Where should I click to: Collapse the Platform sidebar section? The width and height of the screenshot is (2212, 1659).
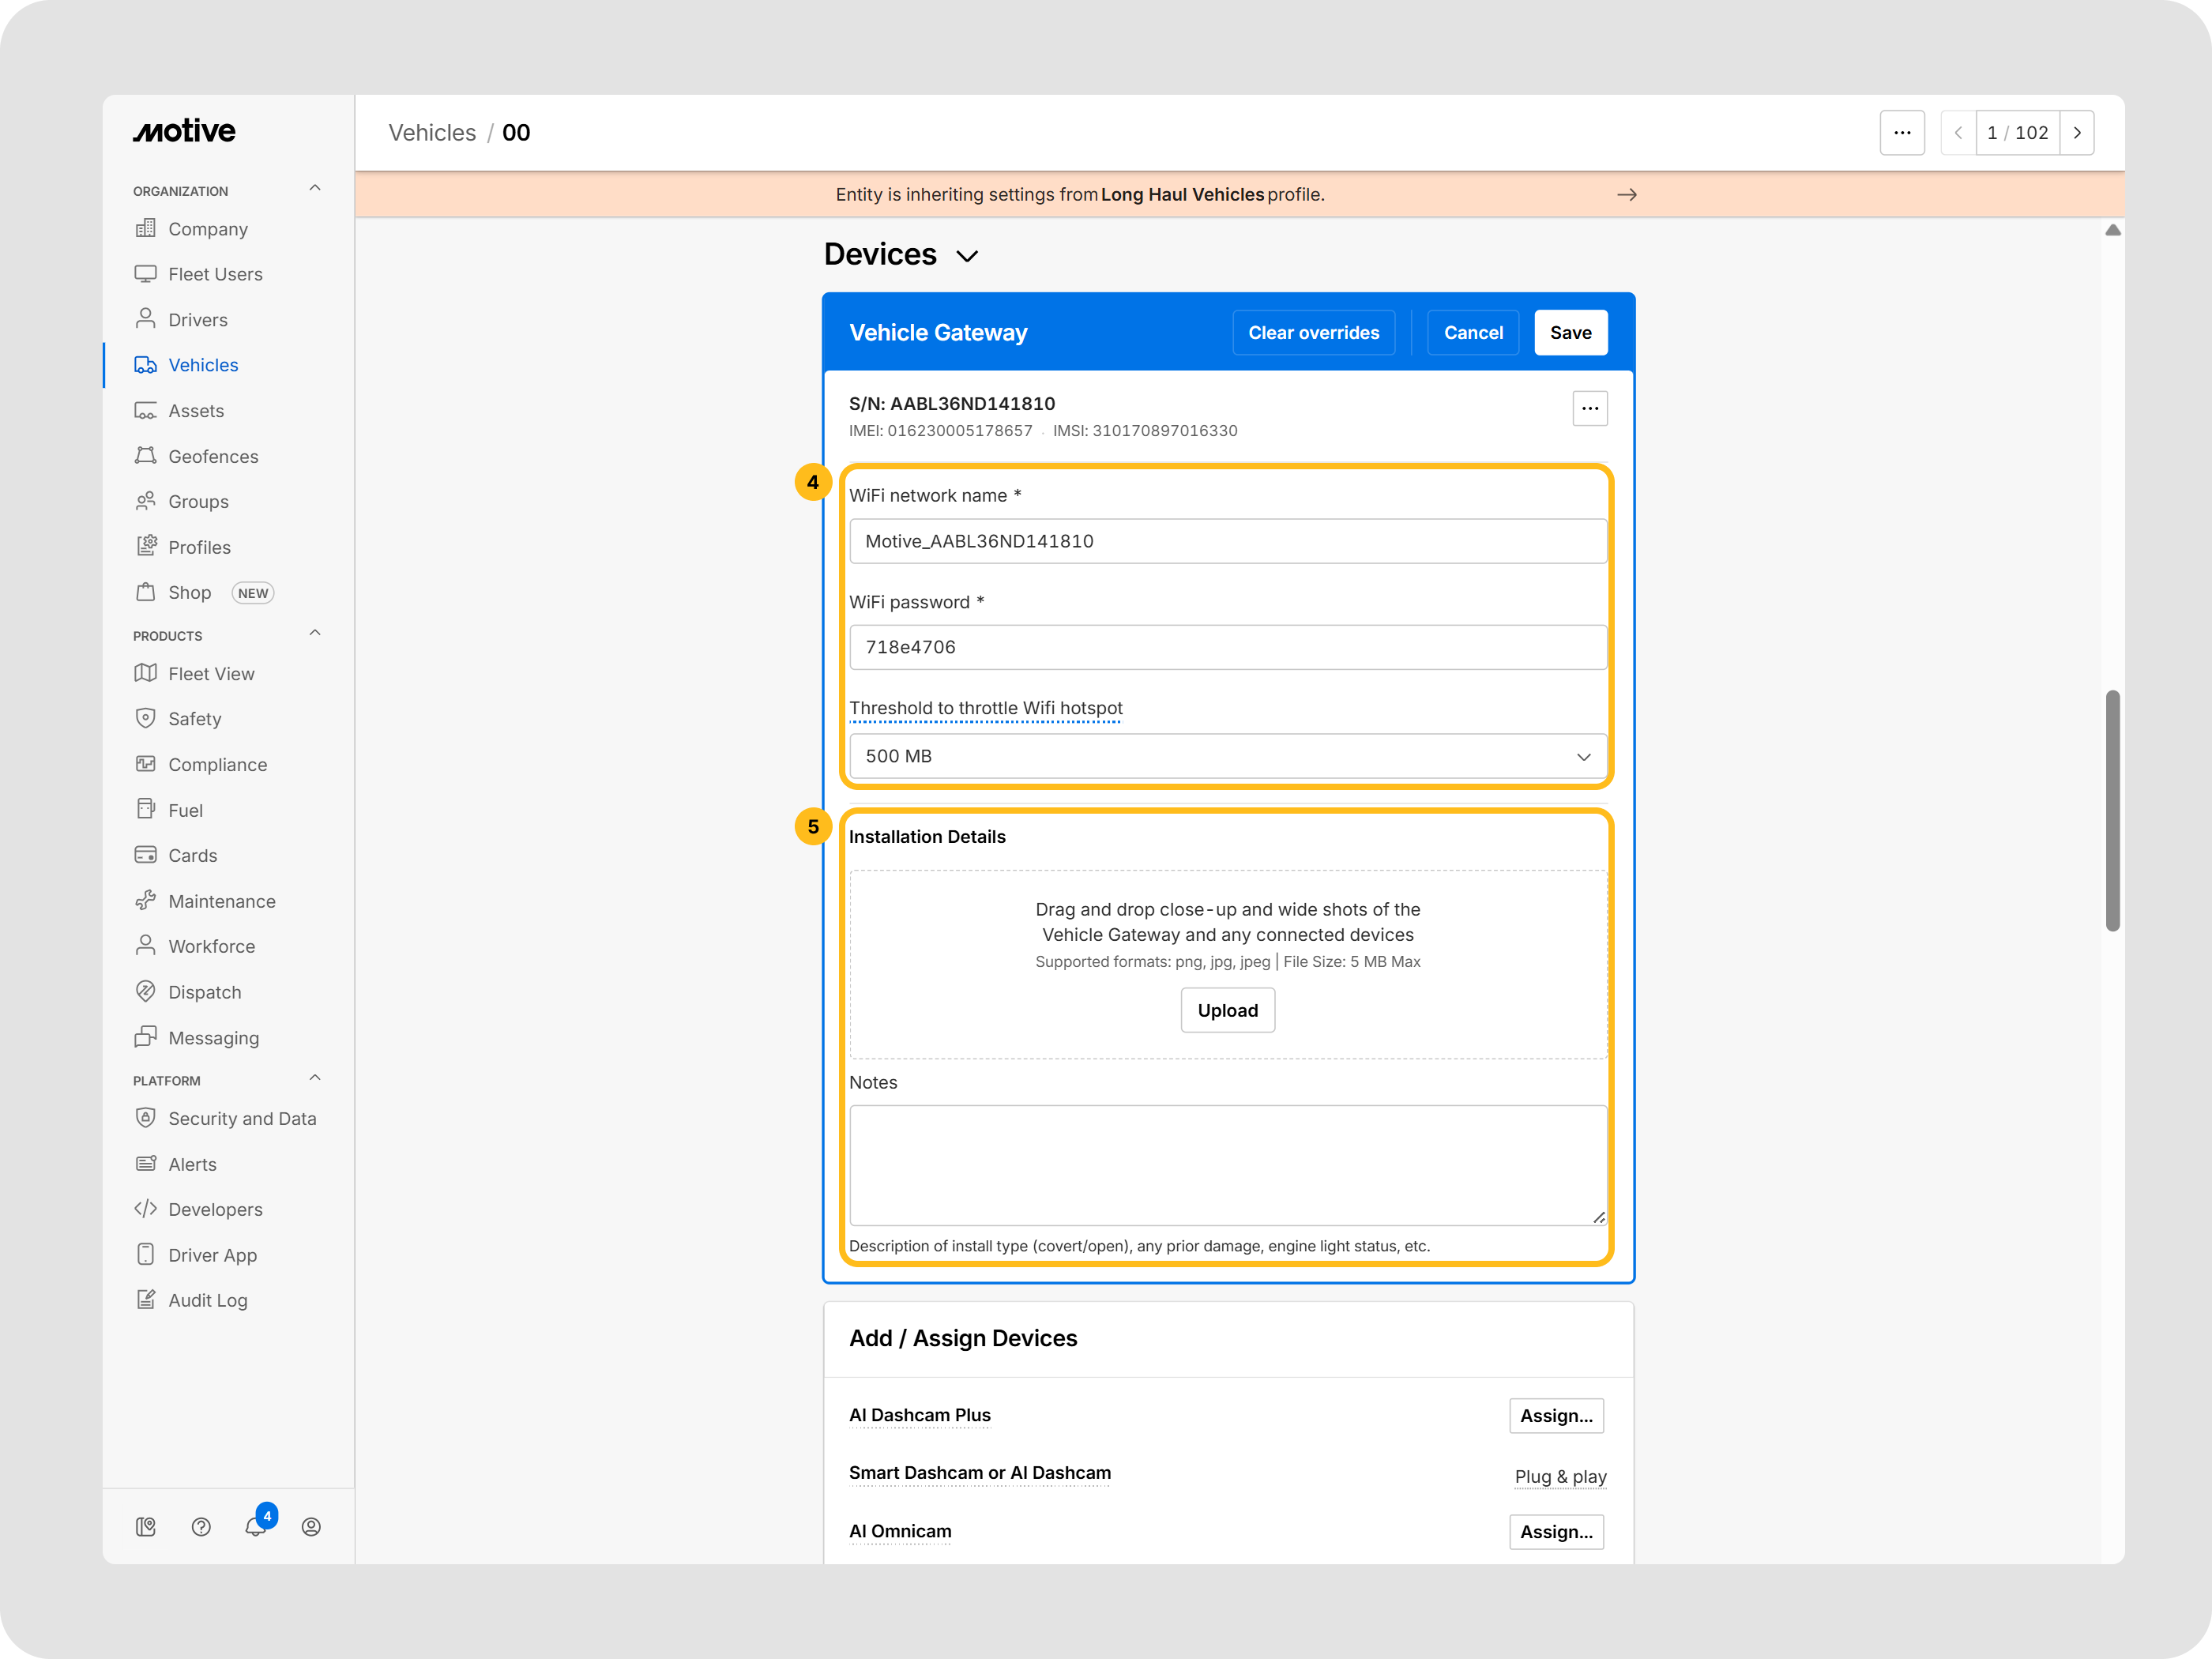click(x=315, y=1079)
